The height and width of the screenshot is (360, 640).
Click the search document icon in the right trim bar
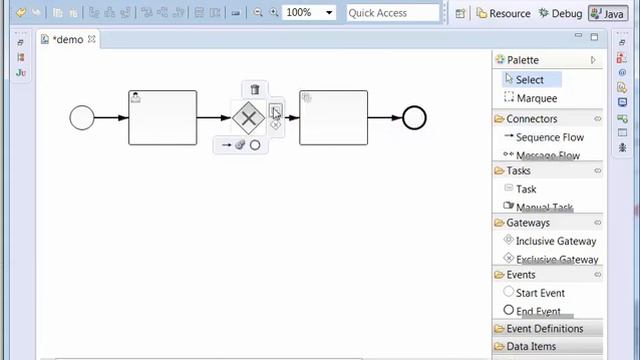622,87
